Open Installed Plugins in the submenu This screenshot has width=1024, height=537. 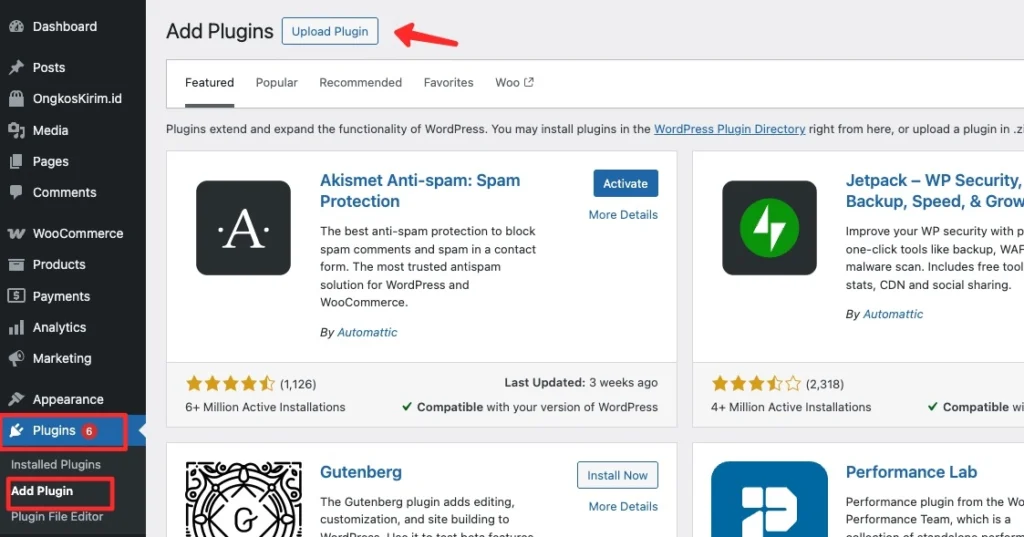click(x=56, y=464)
